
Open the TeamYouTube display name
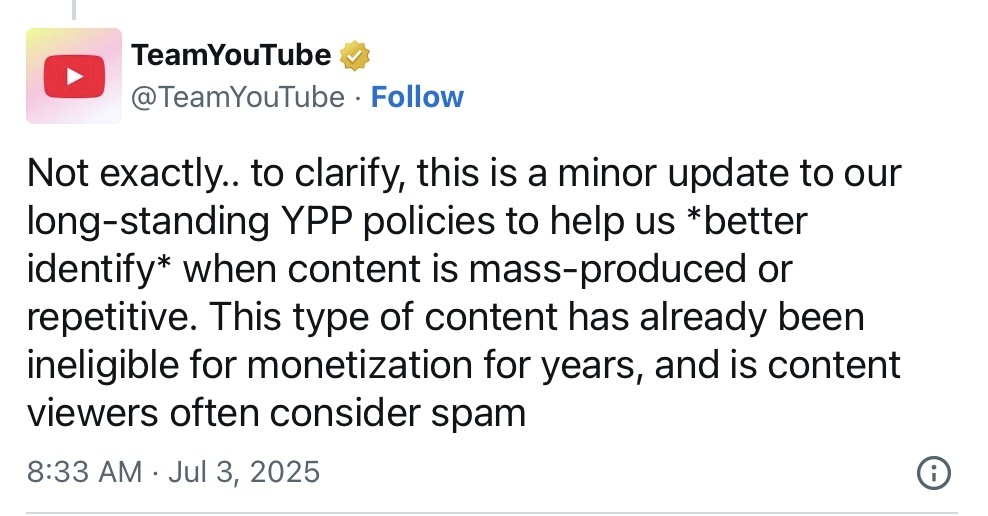(231, 54)
